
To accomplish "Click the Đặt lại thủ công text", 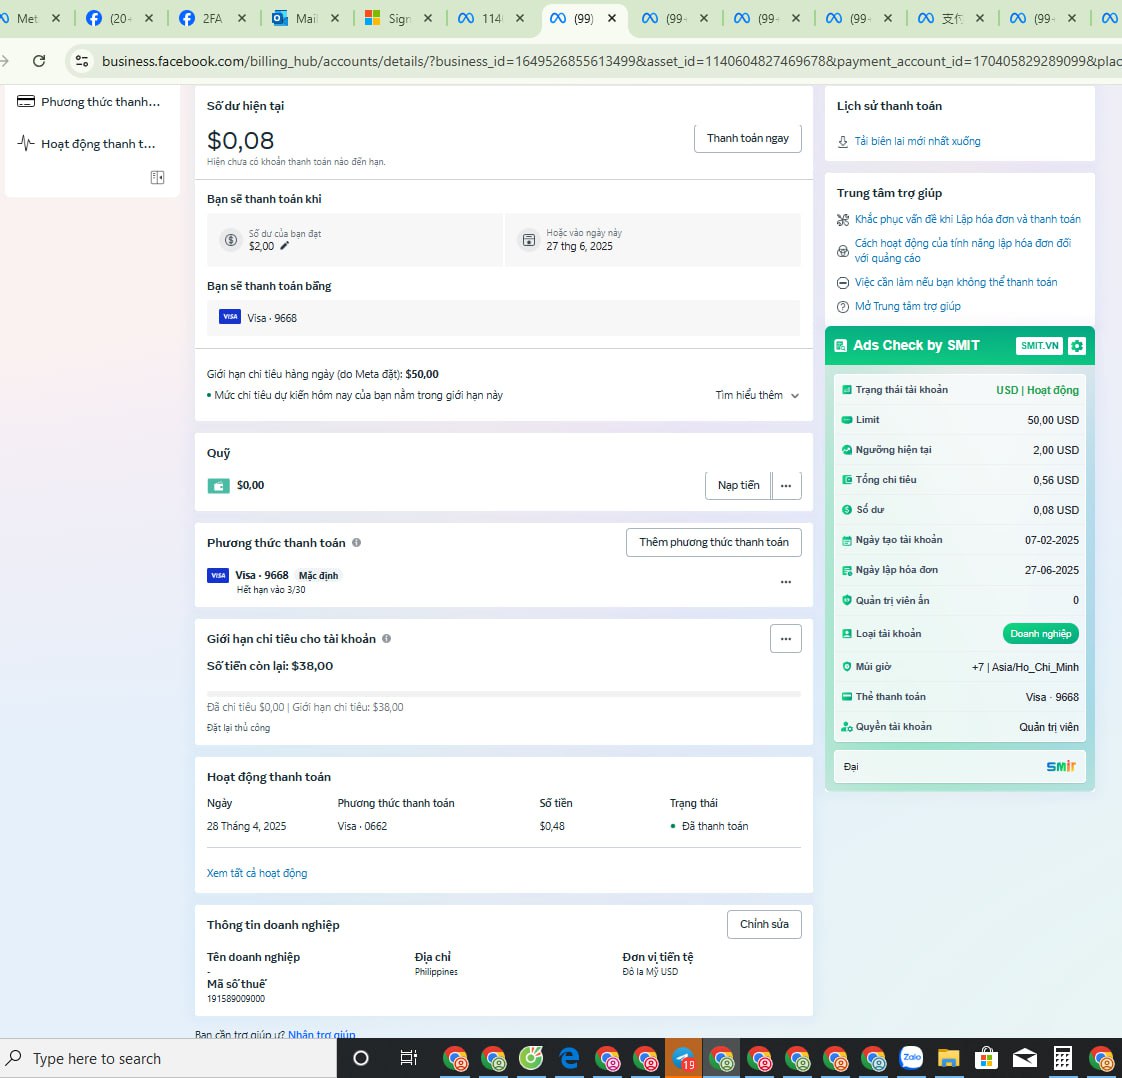I will [238, 727].
